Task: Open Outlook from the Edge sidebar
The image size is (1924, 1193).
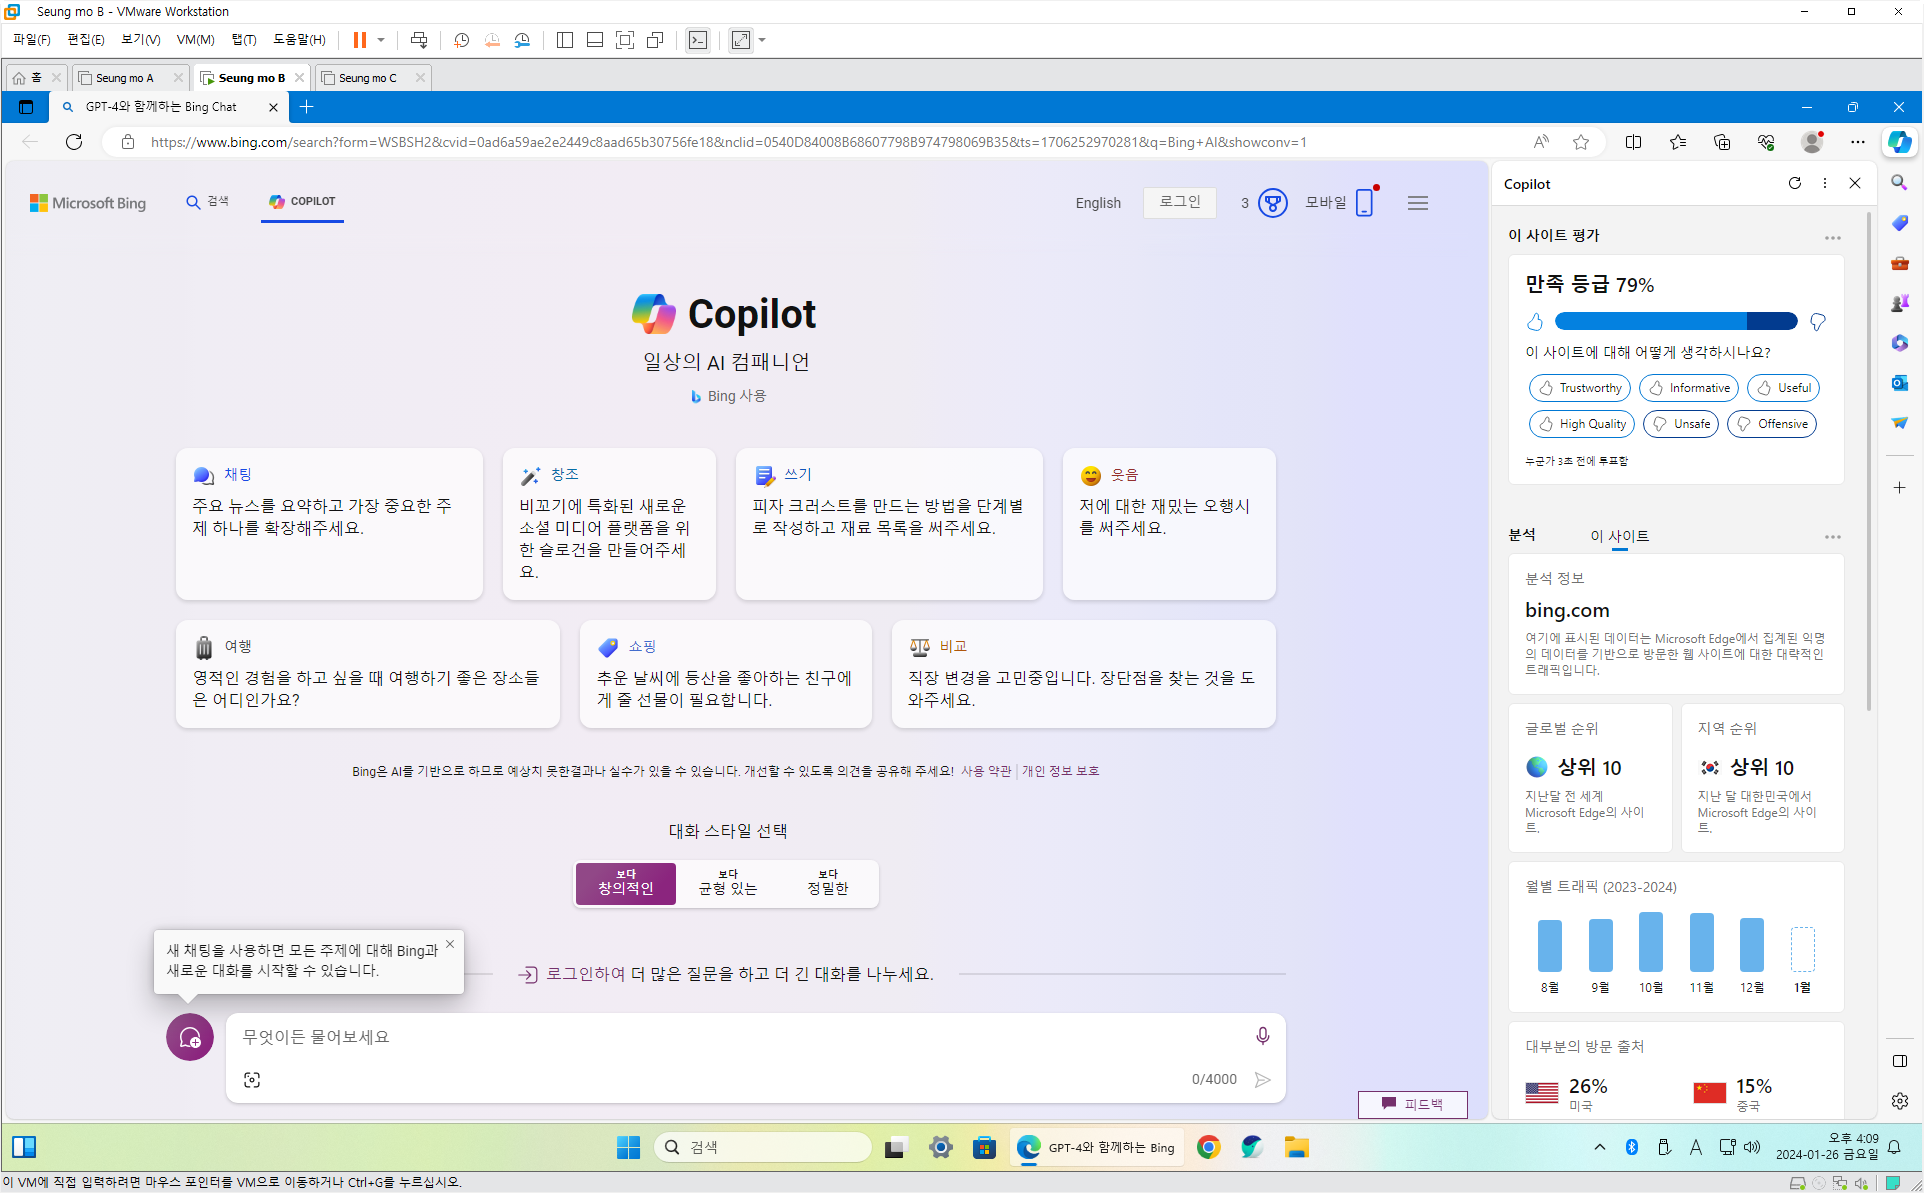Action: pyautogui.click(x=1899, y=383)
